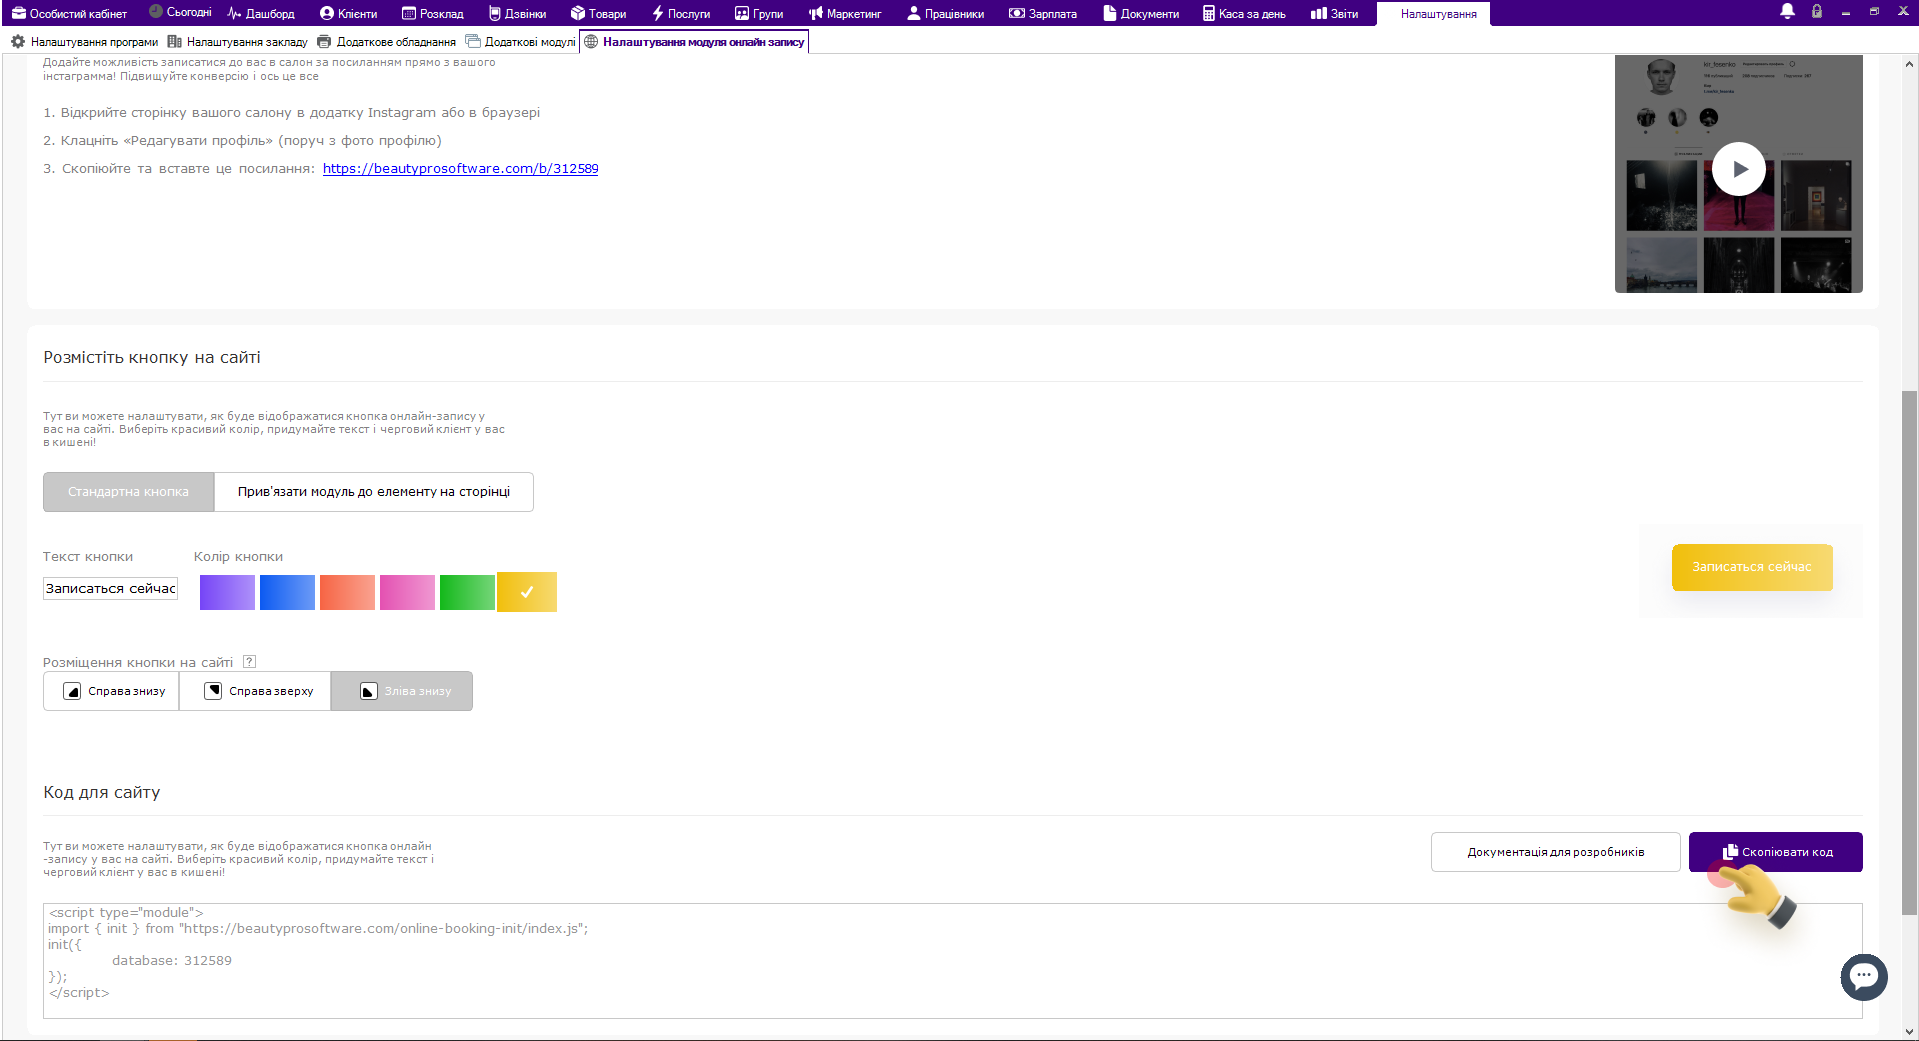
Task: Set placement to Зліва знизу
Action: click(402, 691)
